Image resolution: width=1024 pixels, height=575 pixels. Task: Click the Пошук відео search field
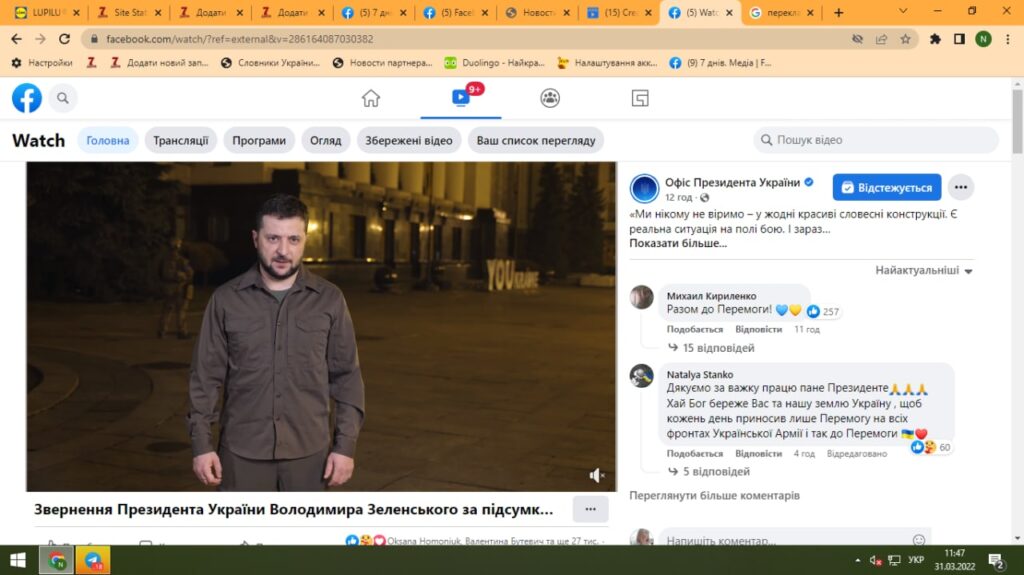[x=875, y=140]
